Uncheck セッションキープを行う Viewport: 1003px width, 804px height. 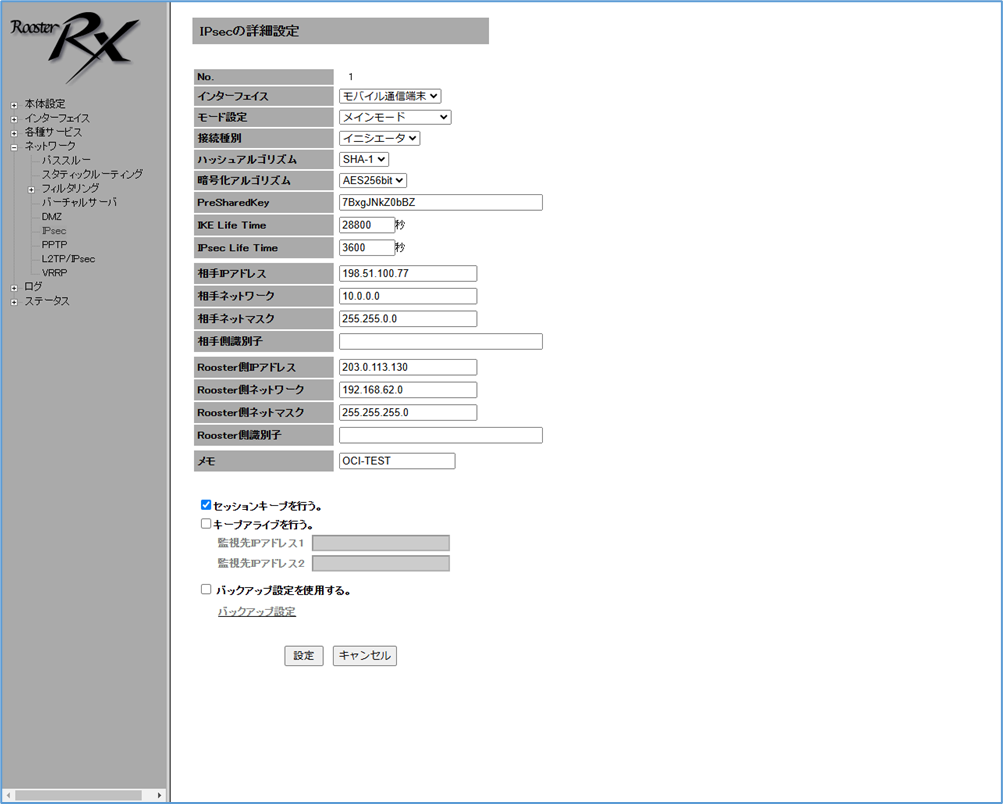205,504
